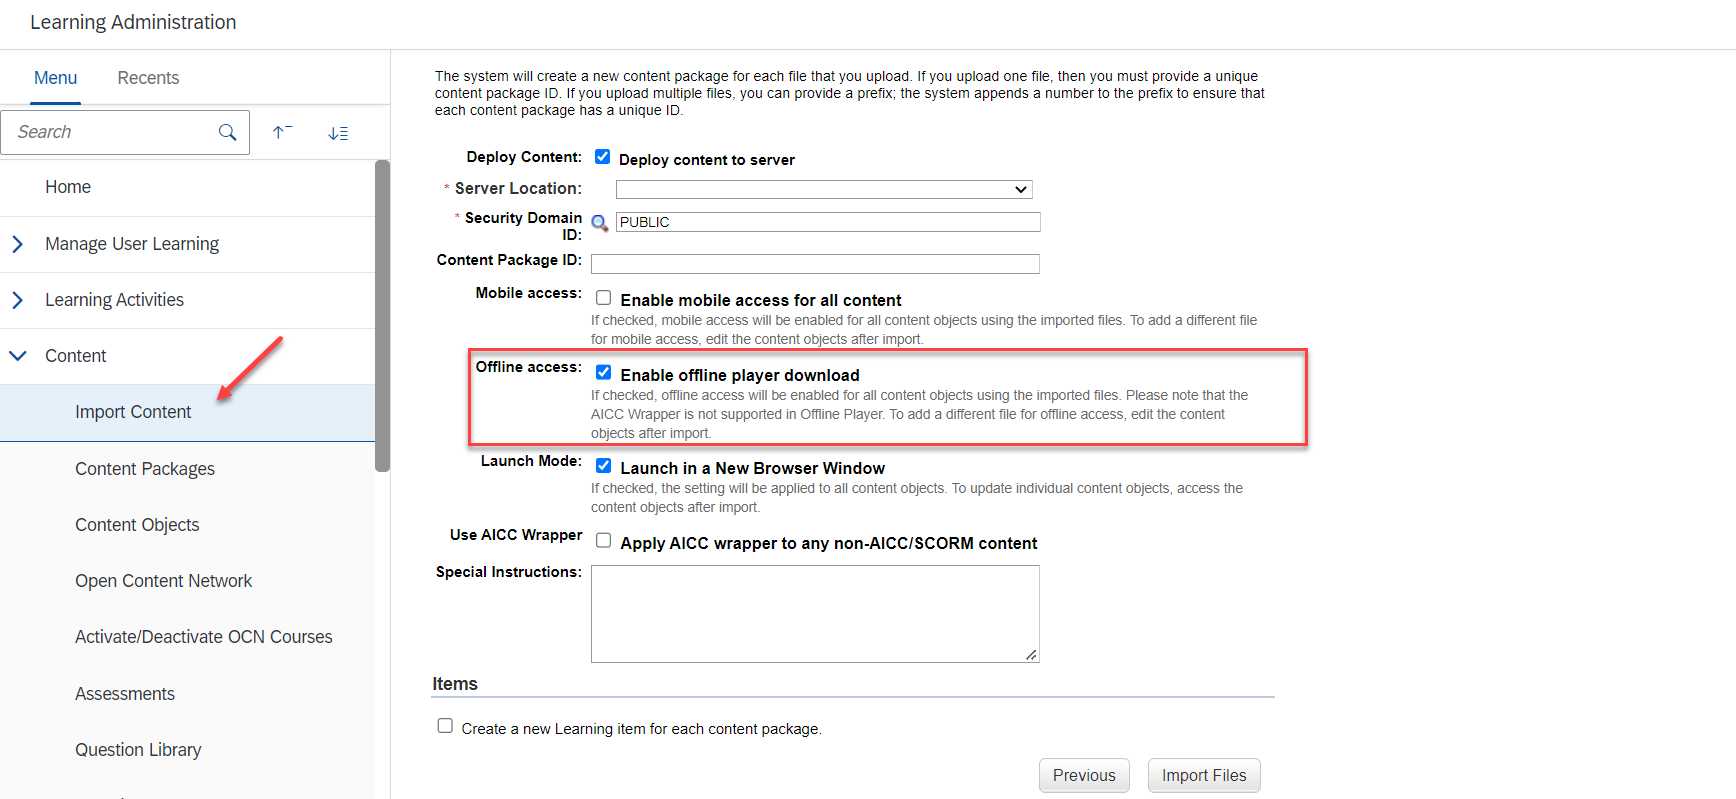Open the Security Domain ID lookup icon

tap(600, 223)
